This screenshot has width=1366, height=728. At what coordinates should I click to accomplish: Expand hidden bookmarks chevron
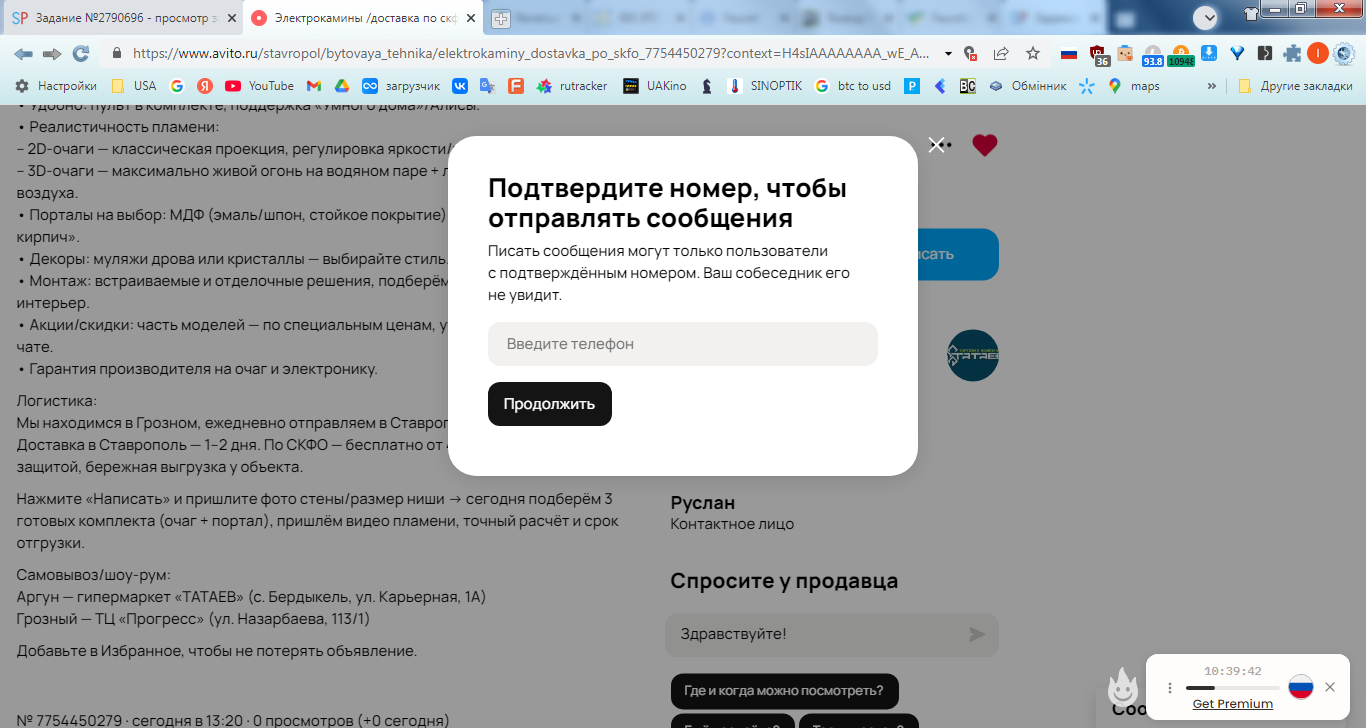click(x=1212, y=86)
